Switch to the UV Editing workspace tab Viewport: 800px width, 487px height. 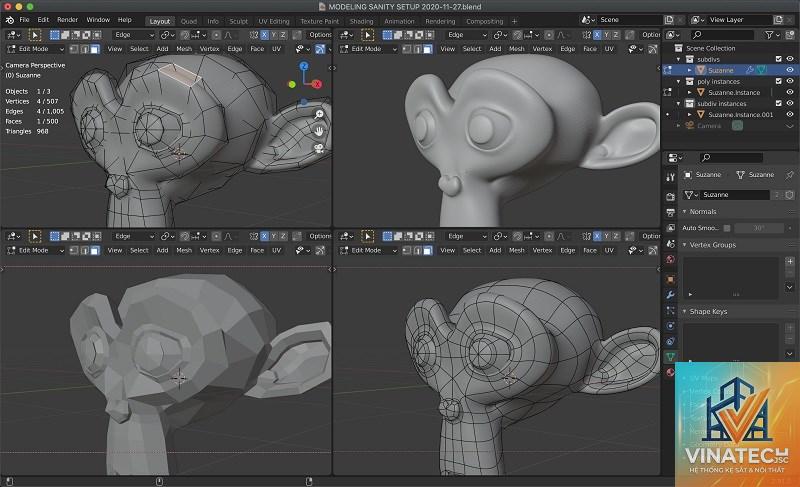(273, 21)
